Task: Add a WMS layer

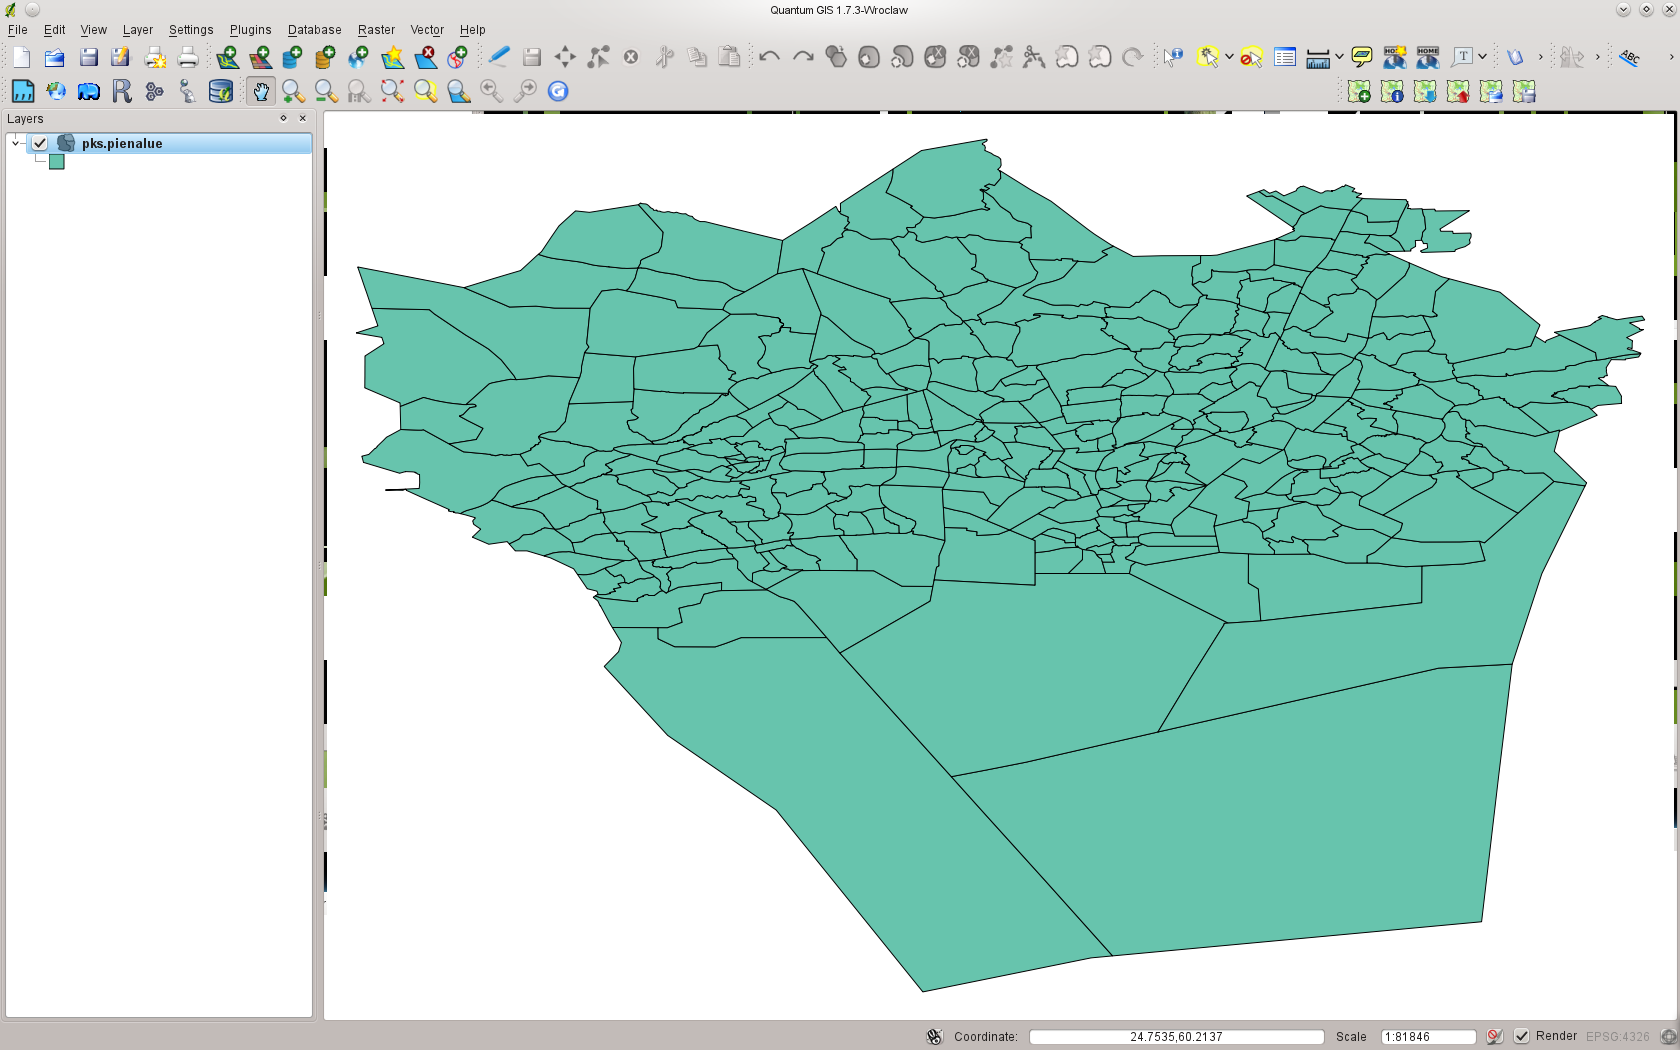Action: click(x=358, y=57)
